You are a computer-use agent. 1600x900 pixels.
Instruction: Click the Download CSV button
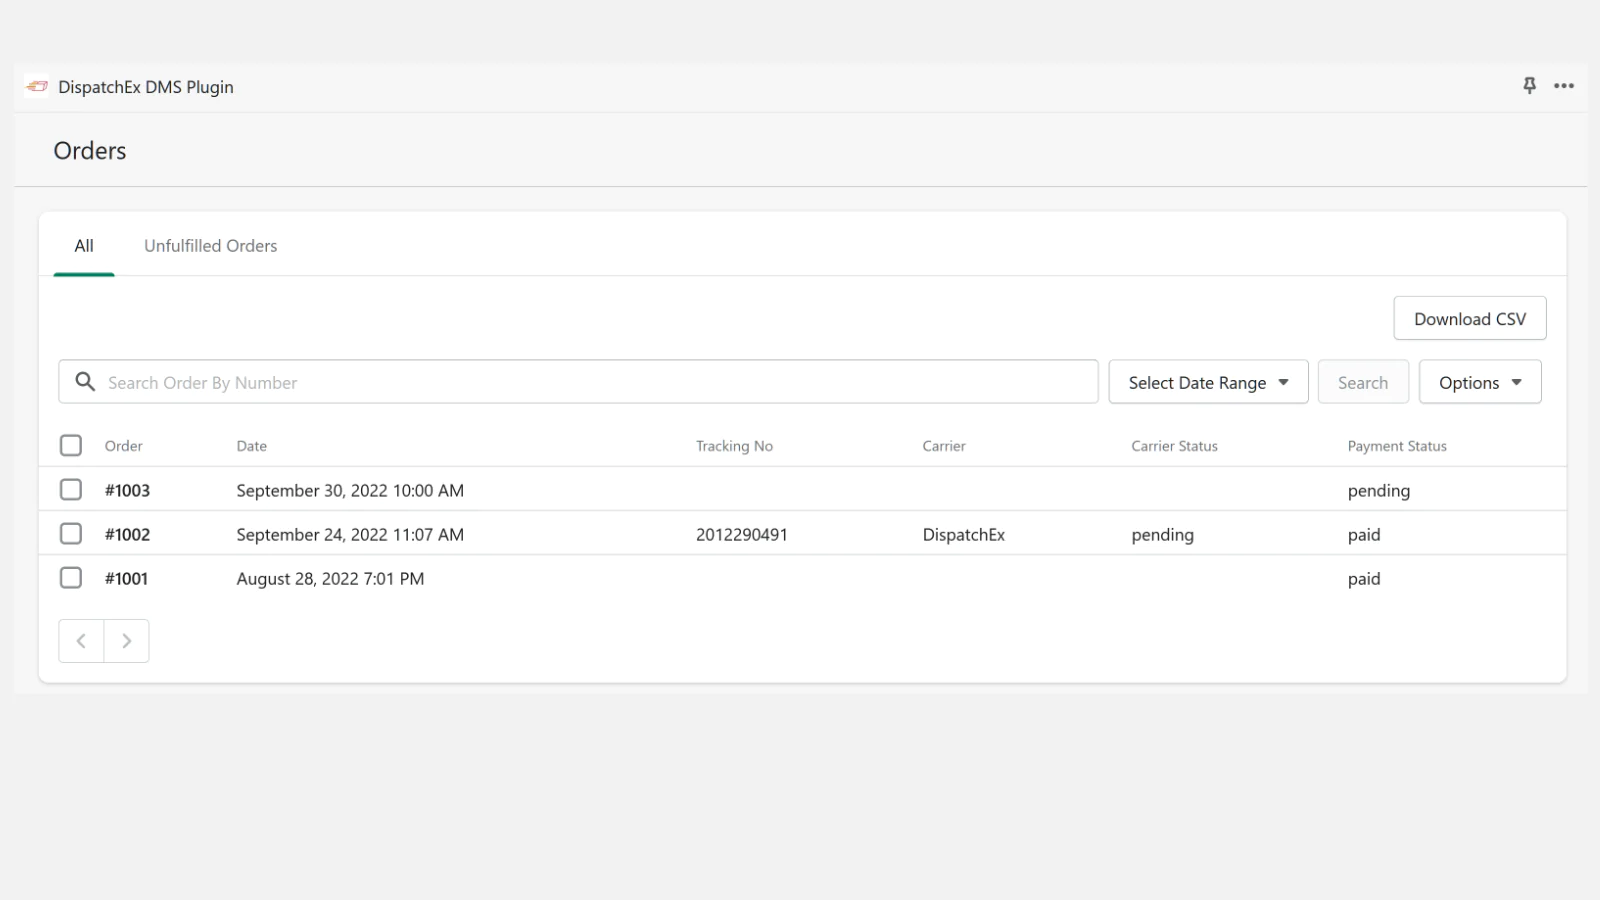(x=1469, y=319)
